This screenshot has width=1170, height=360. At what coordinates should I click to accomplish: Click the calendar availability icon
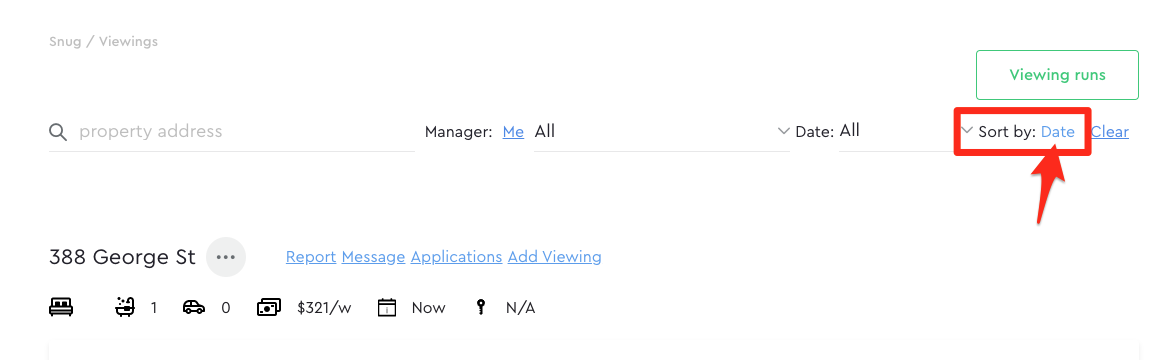tap(387, 307)
